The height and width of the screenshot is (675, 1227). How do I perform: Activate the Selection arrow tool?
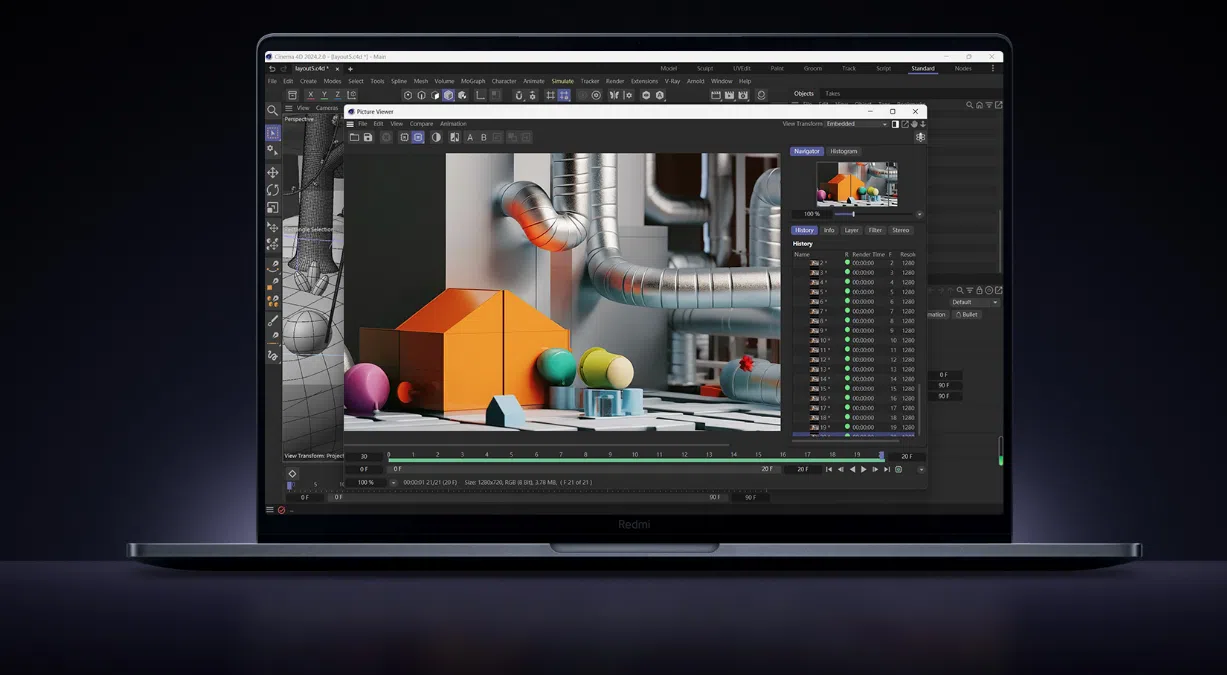tap(273, 133)
